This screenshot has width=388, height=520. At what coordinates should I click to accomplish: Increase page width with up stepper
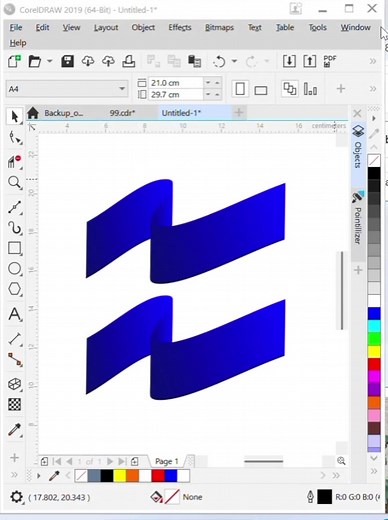pyautogui.click(x=217, y=82)
